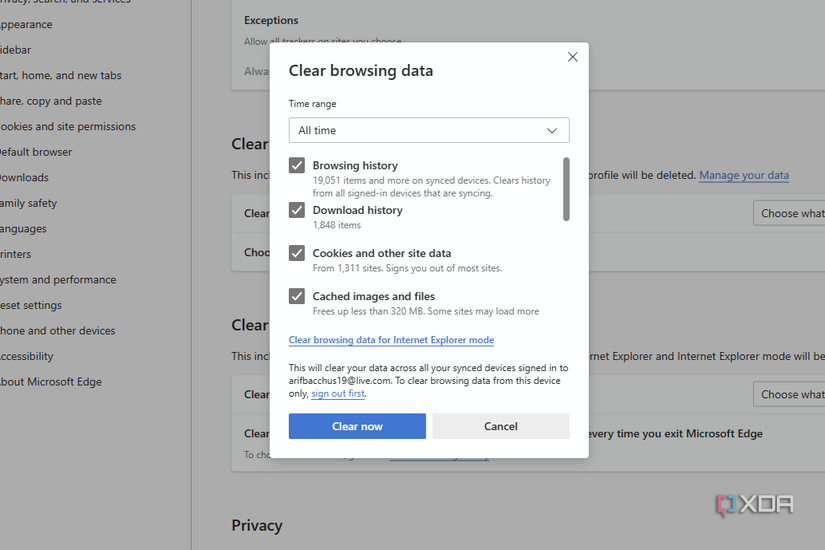The height and width of the screenshot is (550, 825).
Task: Go to Start, home, and new tabs
Action: click(x=61, y=76)
